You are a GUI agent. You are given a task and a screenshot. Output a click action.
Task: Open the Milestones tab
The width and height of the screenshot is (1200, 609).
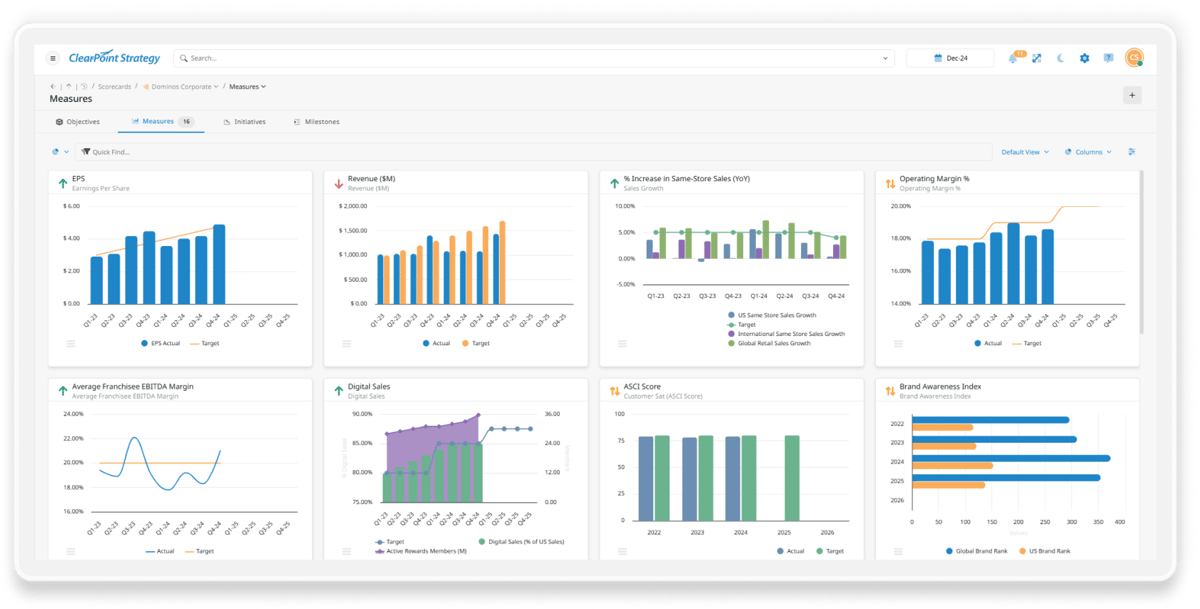coord(316,122)
